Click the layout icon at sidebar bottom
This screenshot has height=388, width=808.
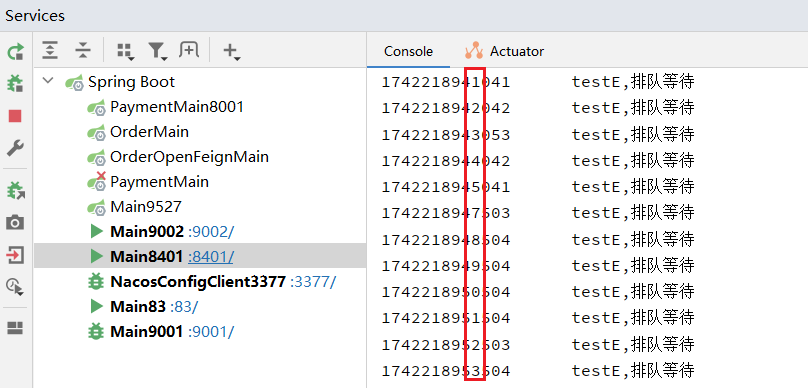(x=15, y=328)
